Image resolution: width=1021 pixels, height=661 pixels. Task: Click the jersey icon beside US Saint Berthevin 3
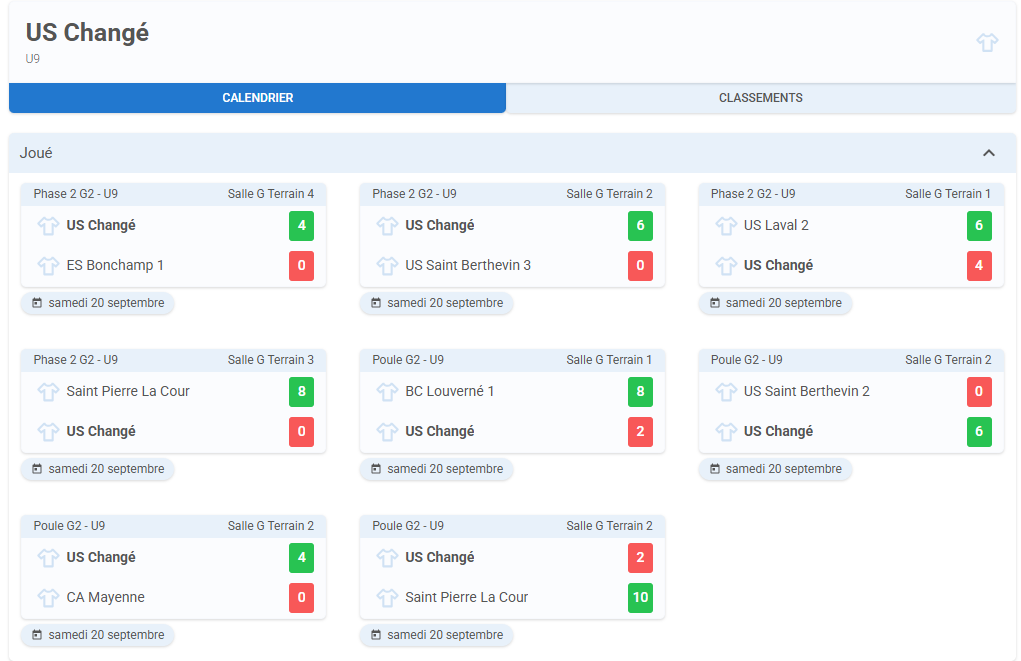point(387,266)
